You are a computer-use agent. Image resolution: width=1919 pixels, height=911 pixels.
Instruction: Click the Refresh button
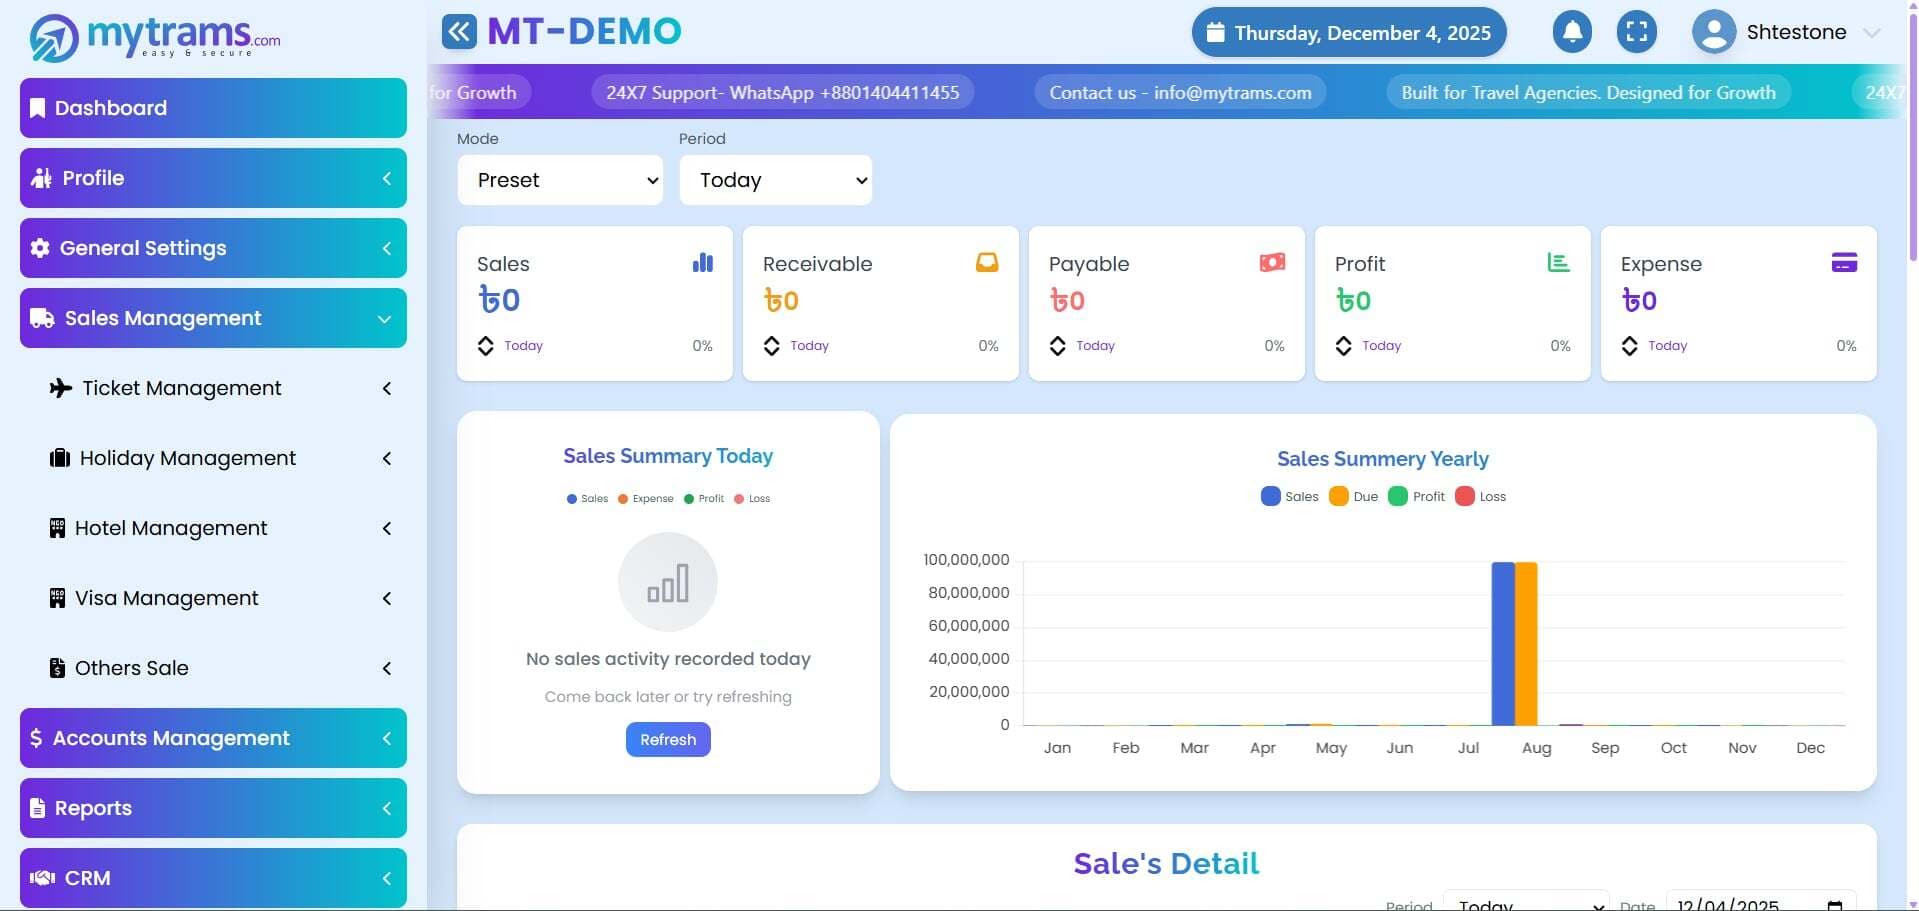668,740
